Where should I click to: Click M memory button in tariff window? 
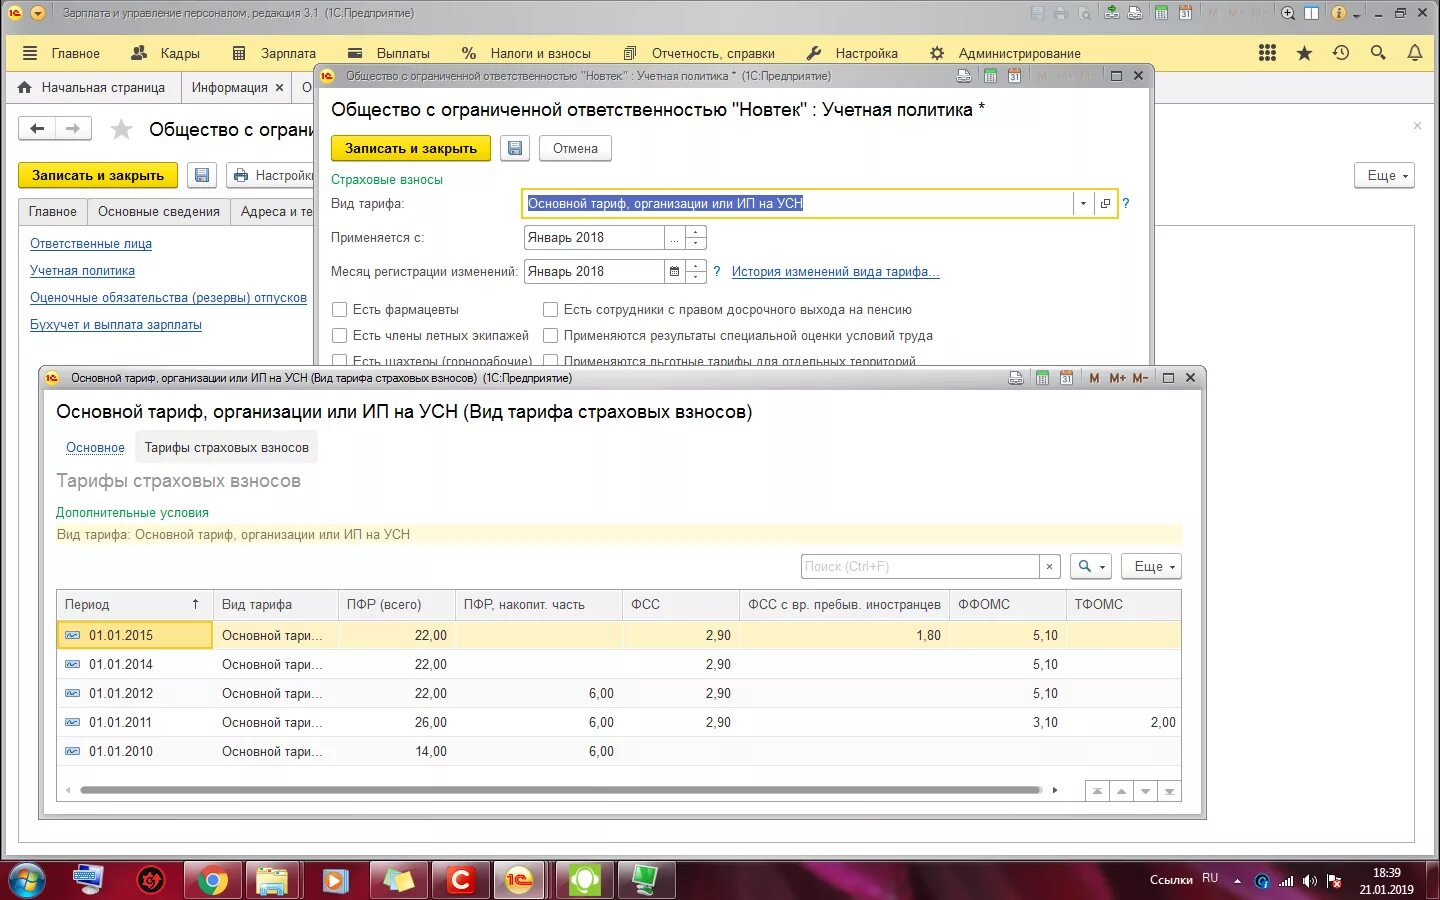point(1094,378)
